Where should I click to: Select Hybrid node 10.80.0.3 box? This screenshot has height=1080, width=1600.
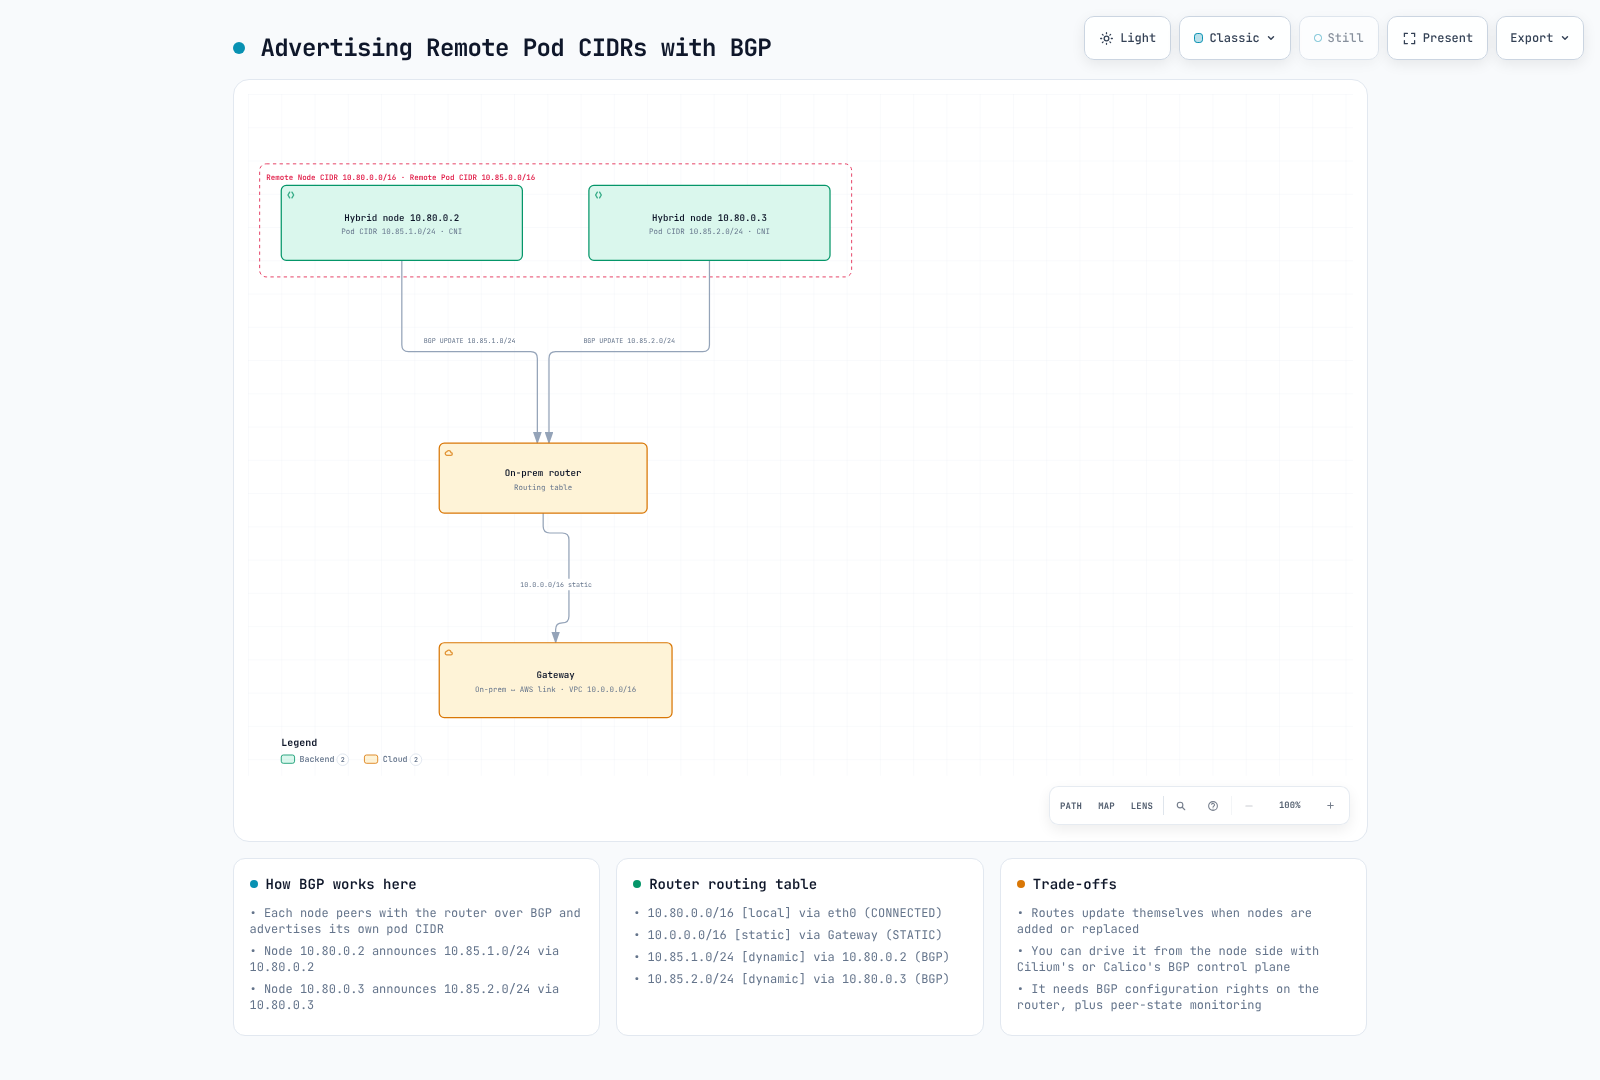pyautogui.click(x=709, y=223)
